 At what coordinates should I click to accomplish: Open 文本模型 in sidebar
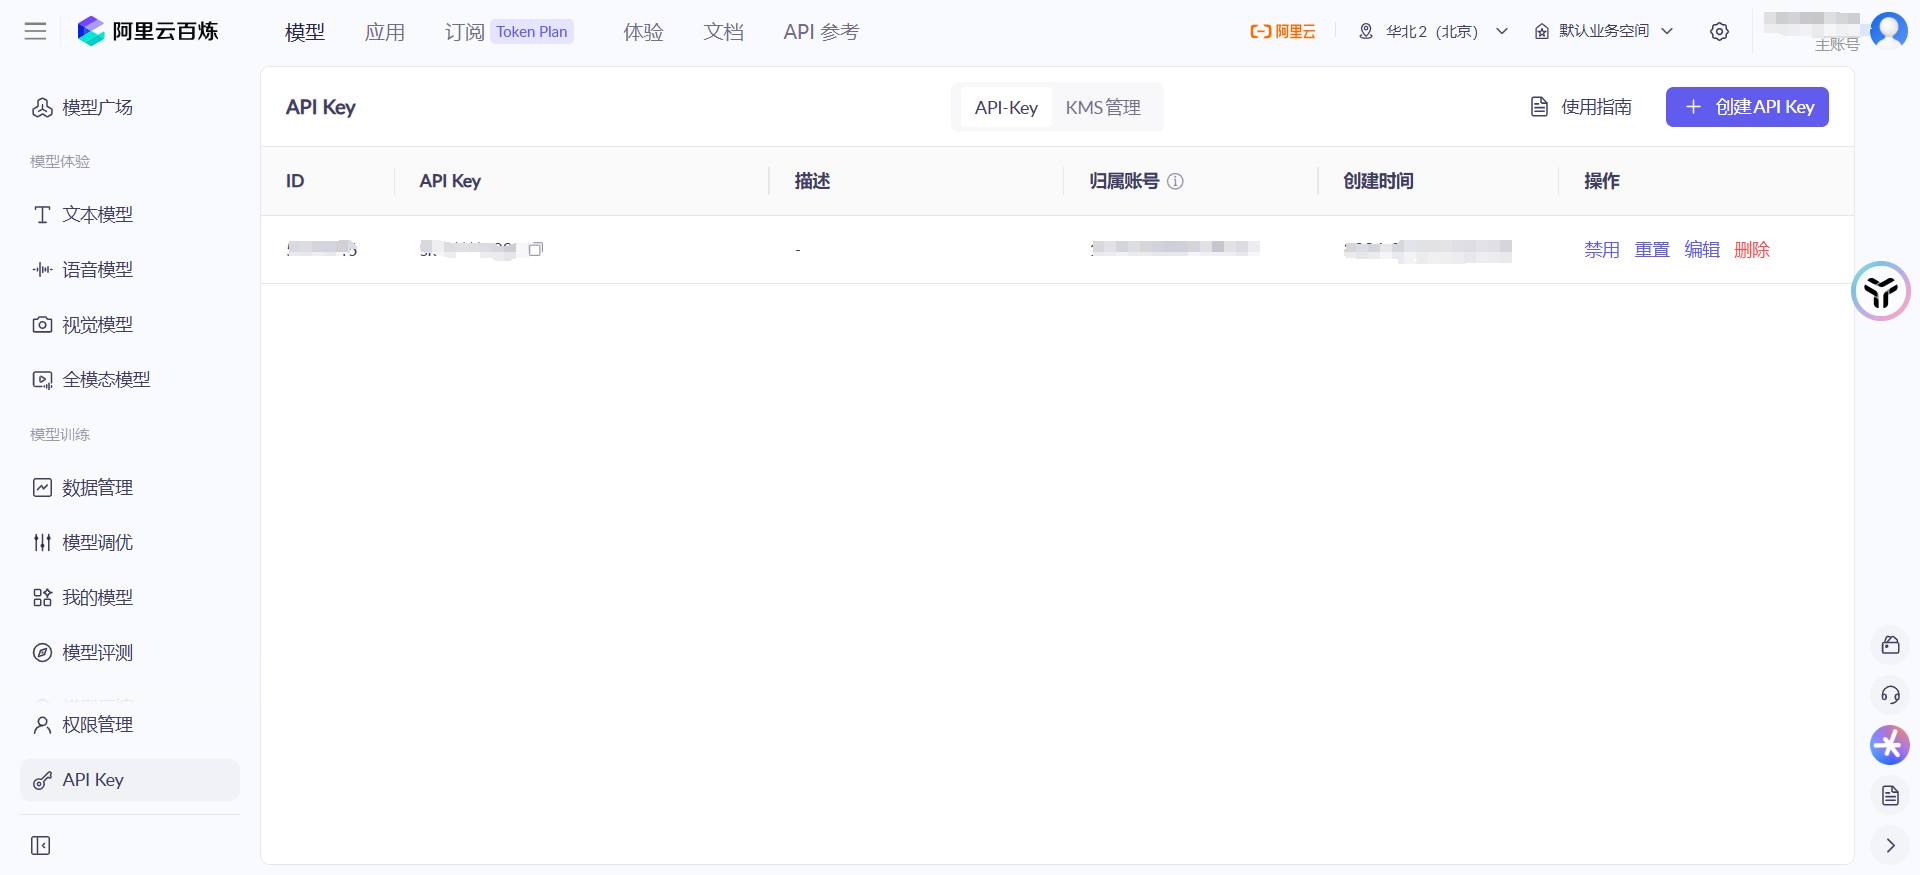point(130,215)
